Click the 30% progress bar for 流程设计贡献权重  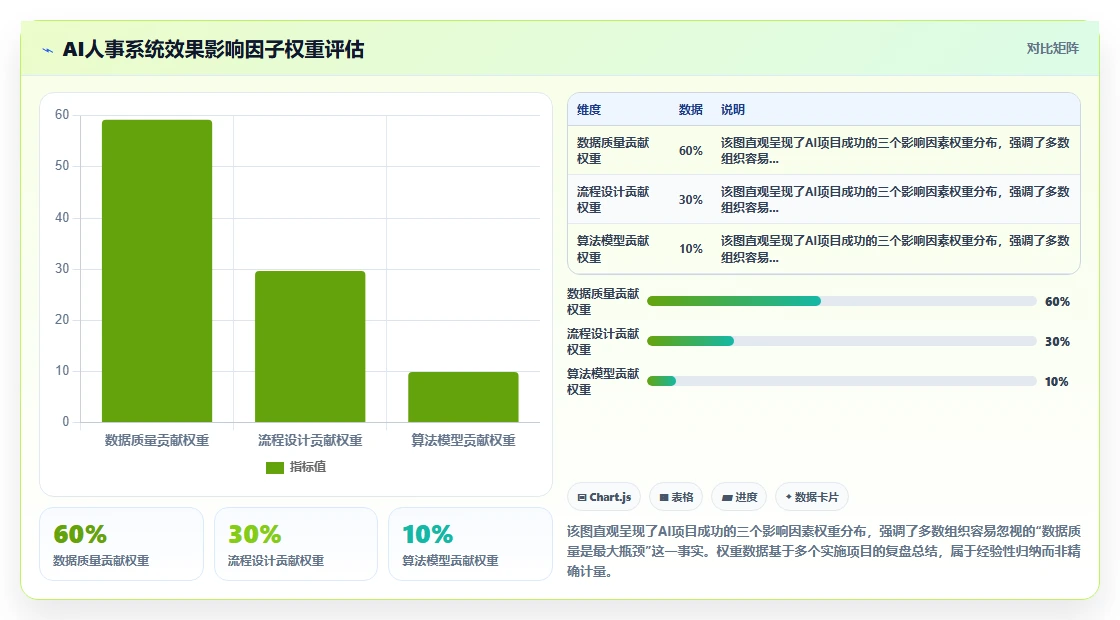point(841,341)
